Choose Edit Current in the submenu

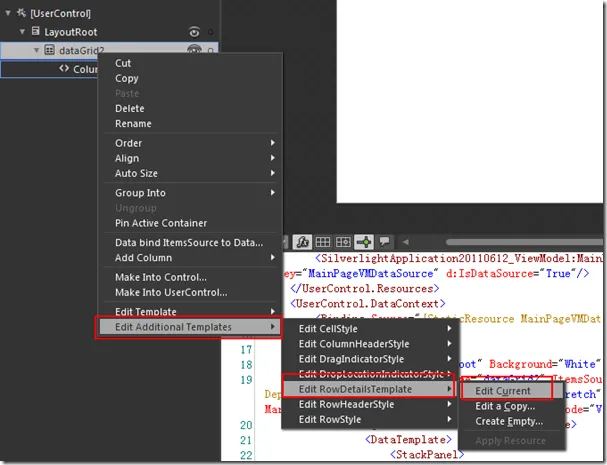click(504, 391)
